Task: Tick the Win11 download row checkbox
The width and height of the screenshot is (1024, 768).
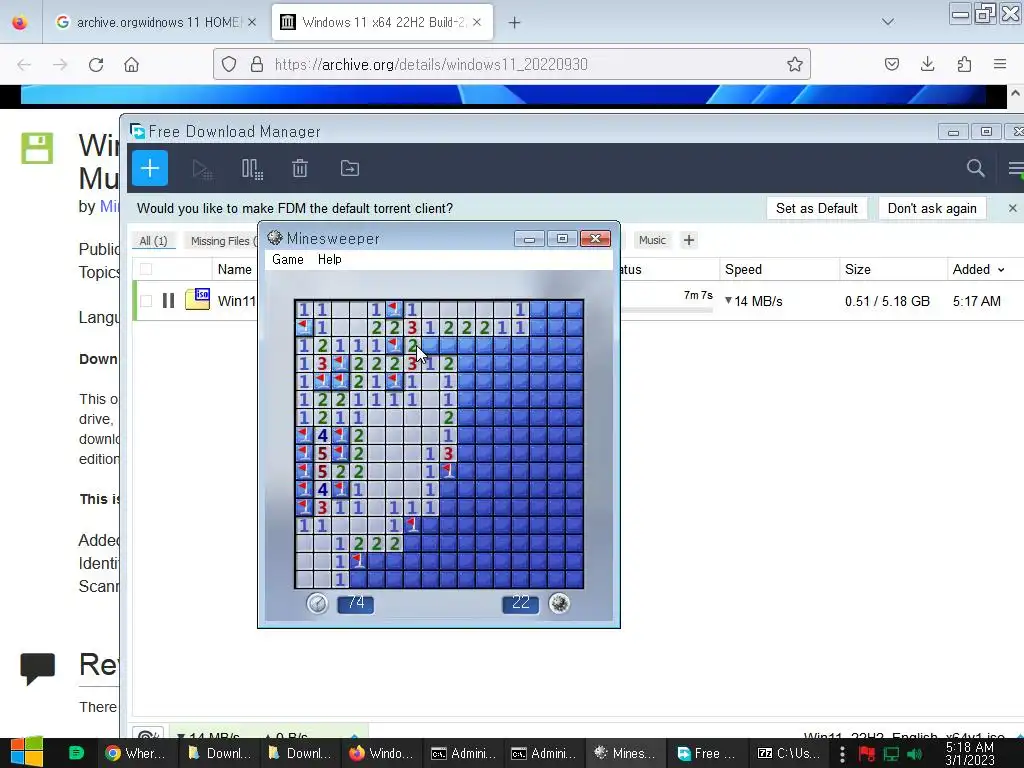Action: click(x=146, y=300)
